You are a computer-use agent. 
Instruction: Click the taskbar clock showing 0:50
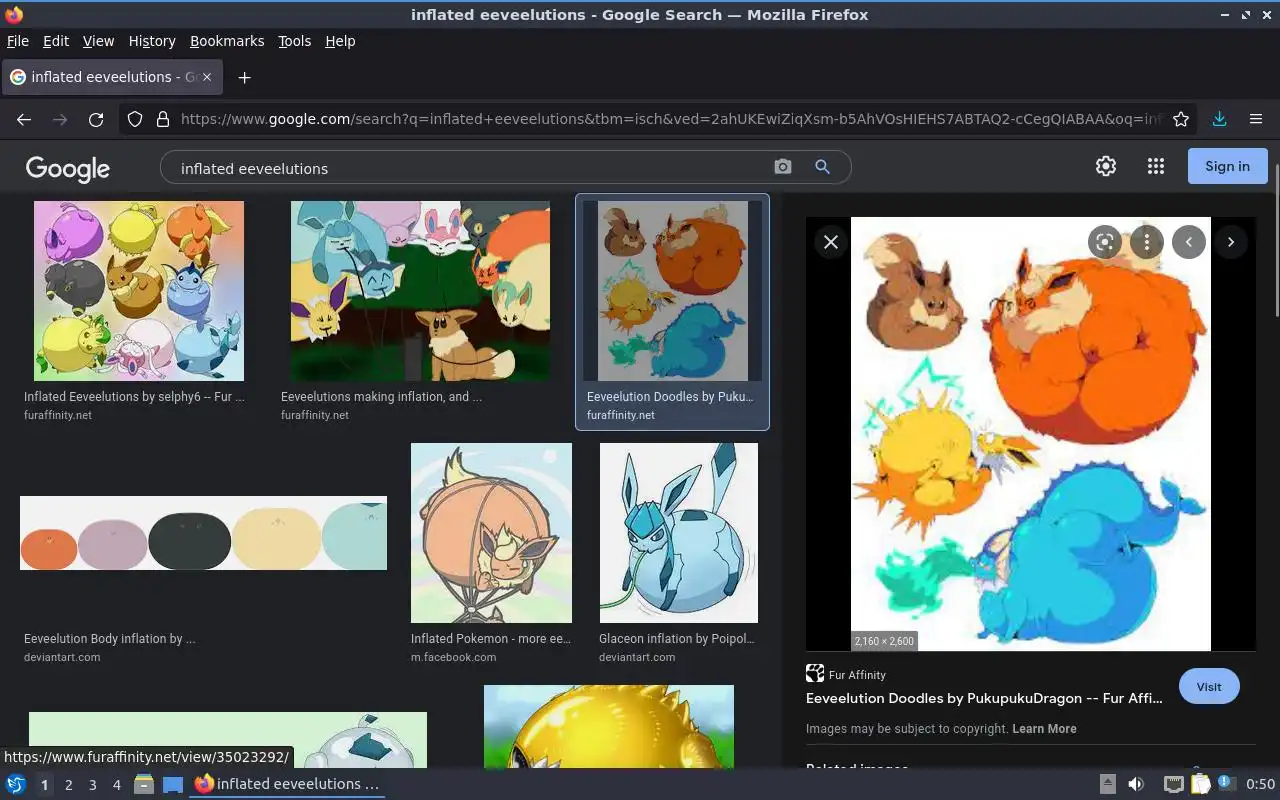point(1260,784)
